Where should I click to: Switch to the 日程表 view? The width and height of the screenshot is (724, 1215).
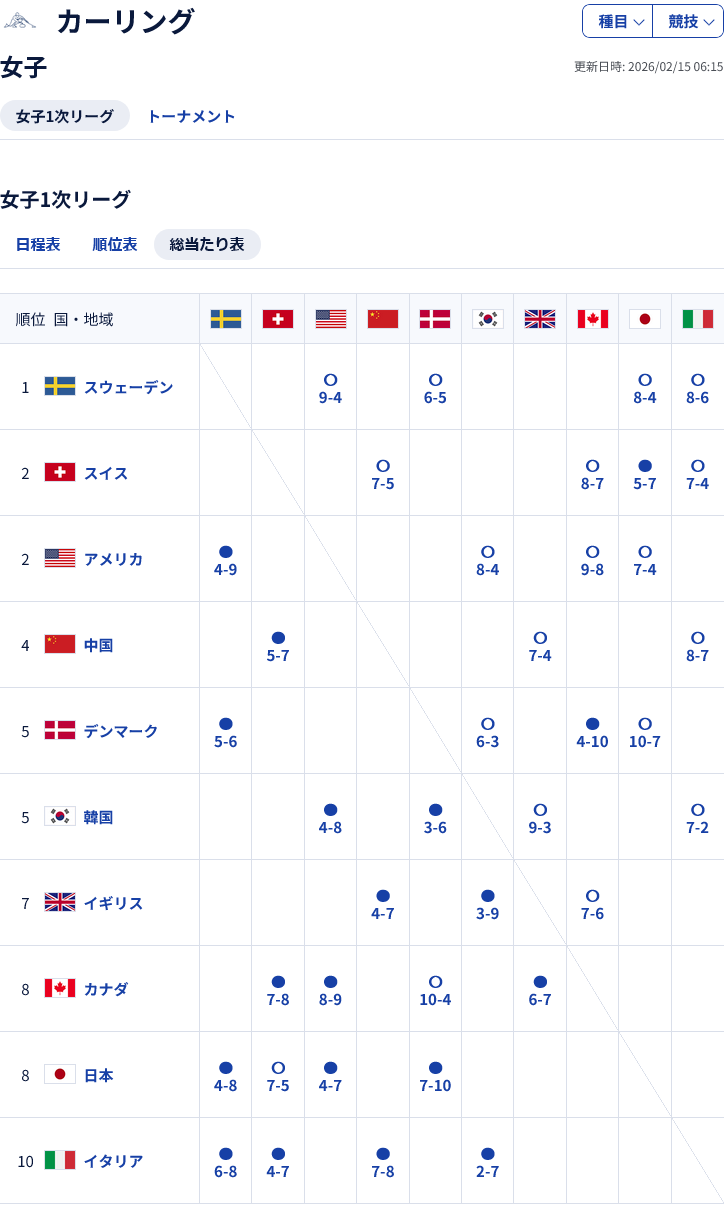[38, 244]
